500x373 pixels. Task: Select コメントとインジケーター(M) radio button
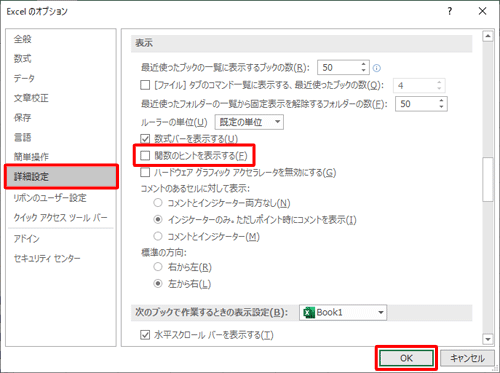coord(158,236)
